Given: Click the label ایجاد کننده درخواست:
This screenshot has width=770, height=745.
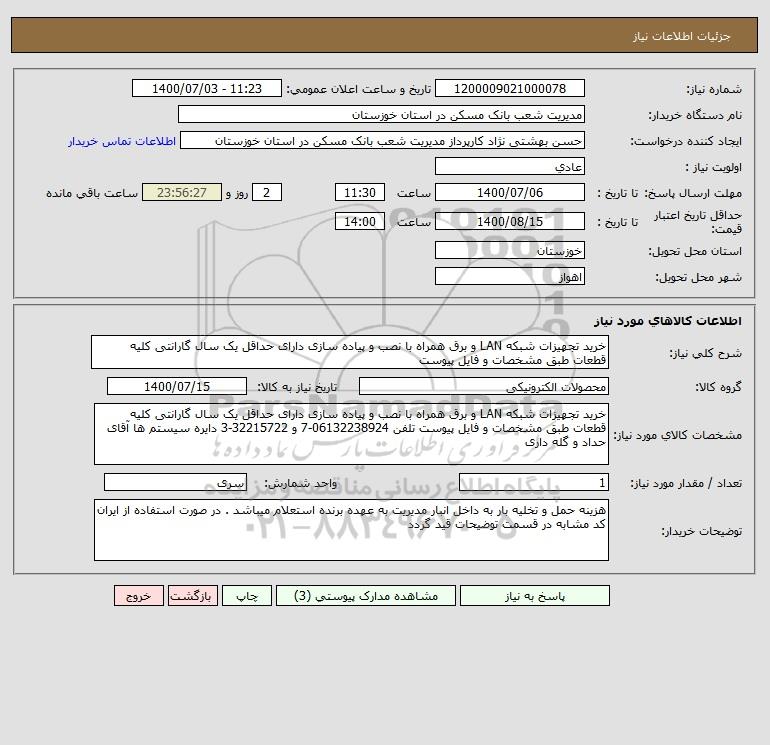Looking at the screenshot, I should [x=686, y=141].
